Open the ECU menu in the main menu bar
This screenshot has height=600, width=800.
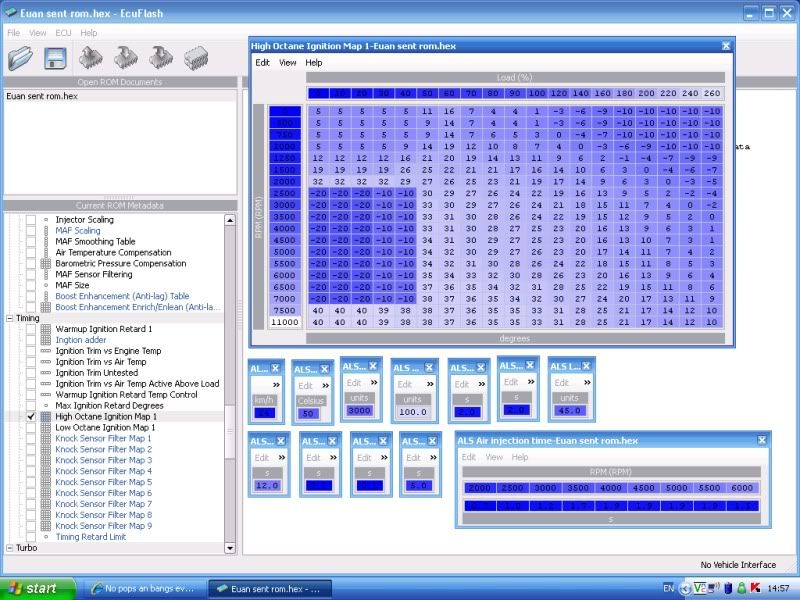click(x=63, y=33)
